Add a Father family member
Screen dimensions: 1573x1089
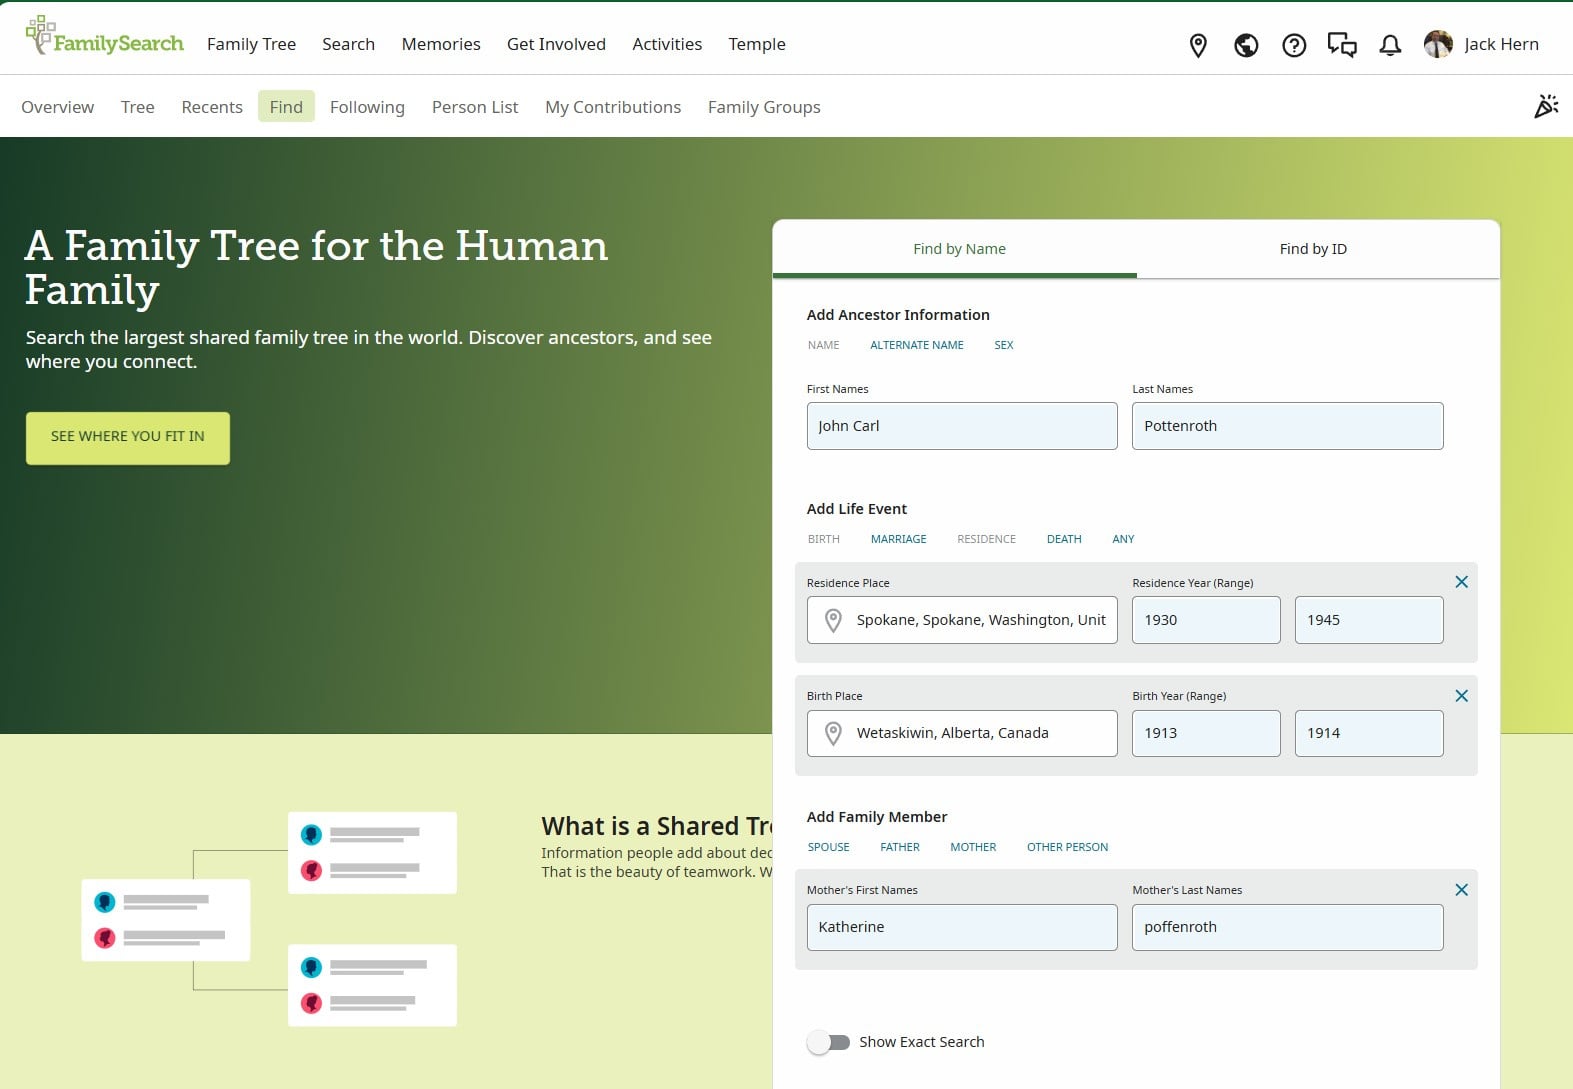point(900,847)
